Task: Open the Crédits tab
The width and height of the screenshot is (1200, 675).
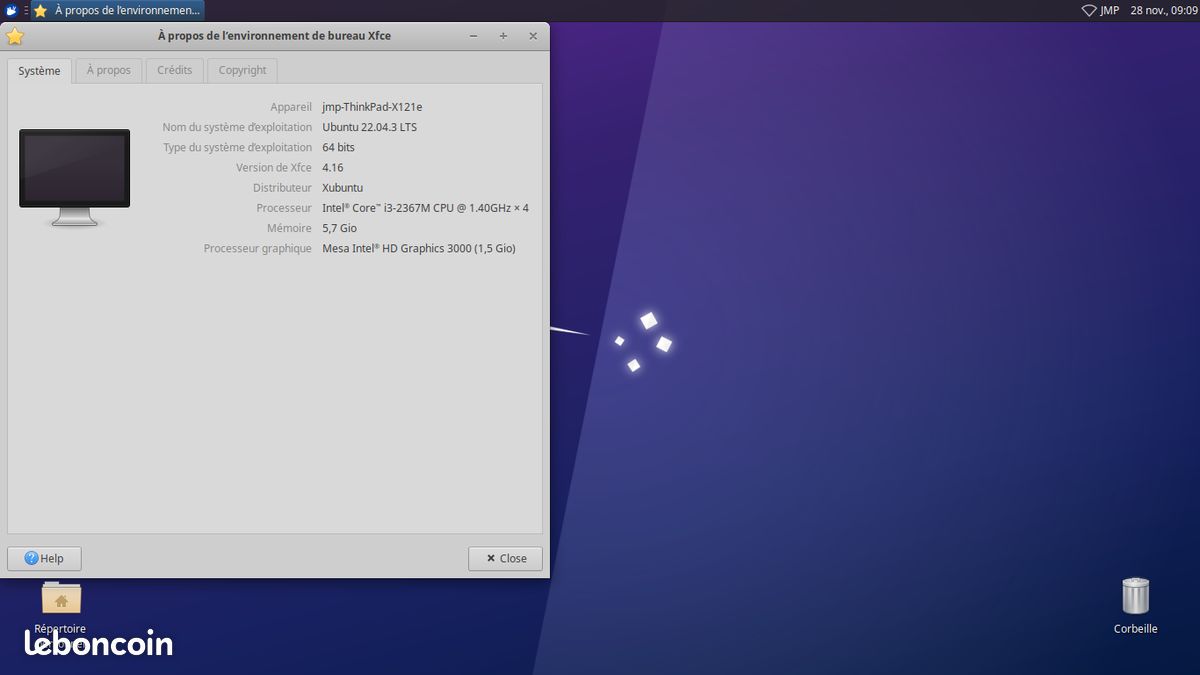Action: [x=174, y=70]
